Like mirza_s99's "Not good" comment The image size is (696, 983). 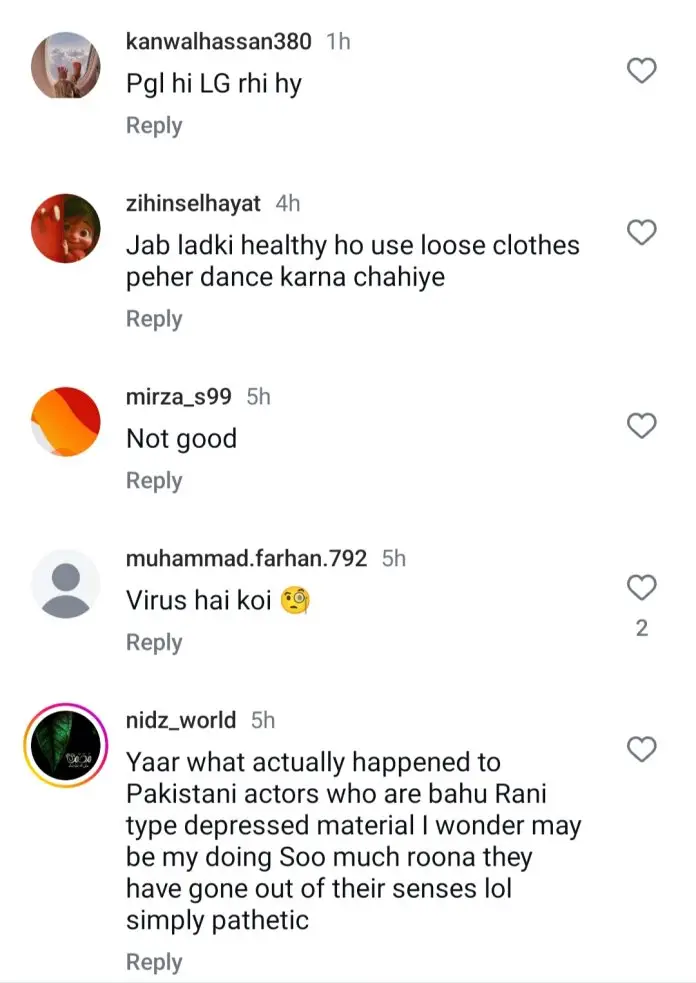pos(641,426)
